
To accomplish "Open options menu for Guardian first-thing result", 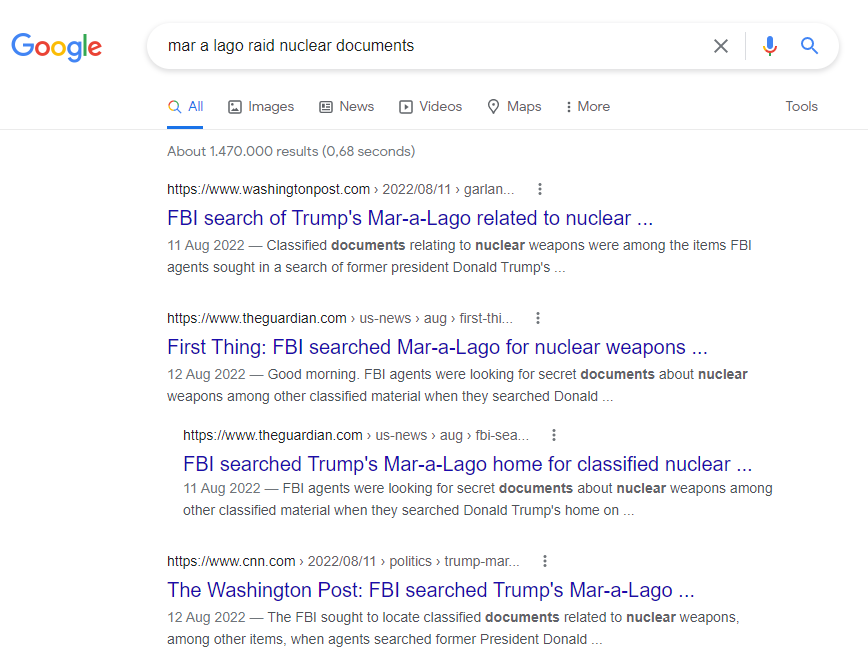I will pyautogui.click(x=538, y=318).
